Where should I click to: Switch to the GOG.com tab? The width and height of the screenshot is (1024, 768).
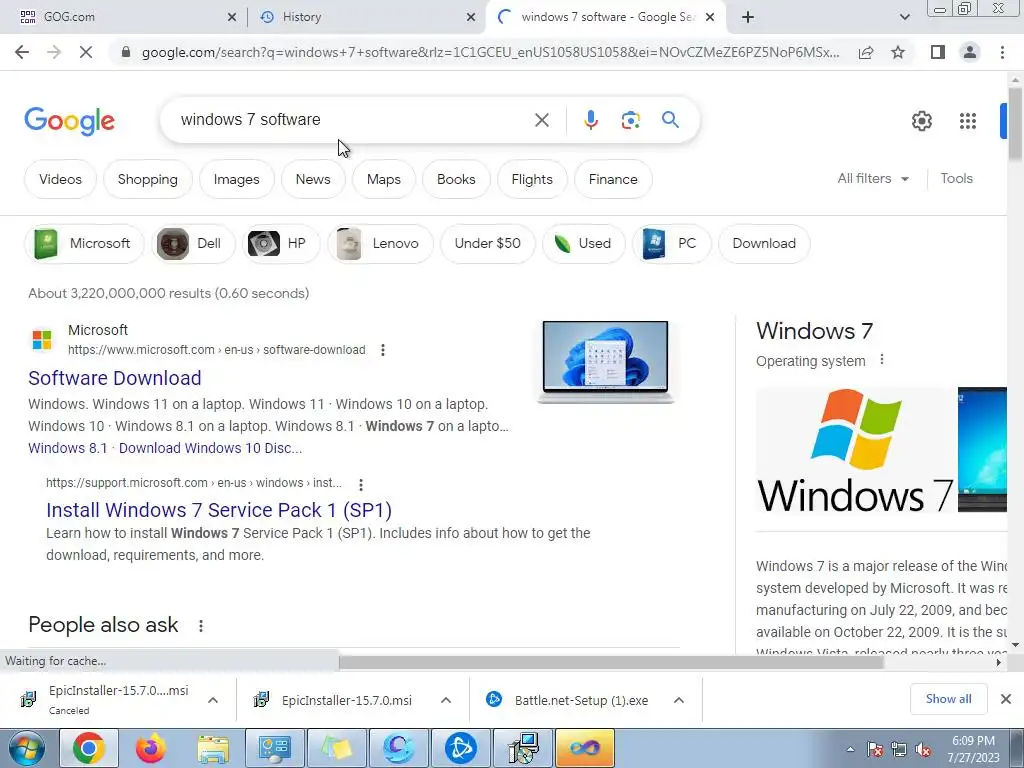[x=124, y=17]
